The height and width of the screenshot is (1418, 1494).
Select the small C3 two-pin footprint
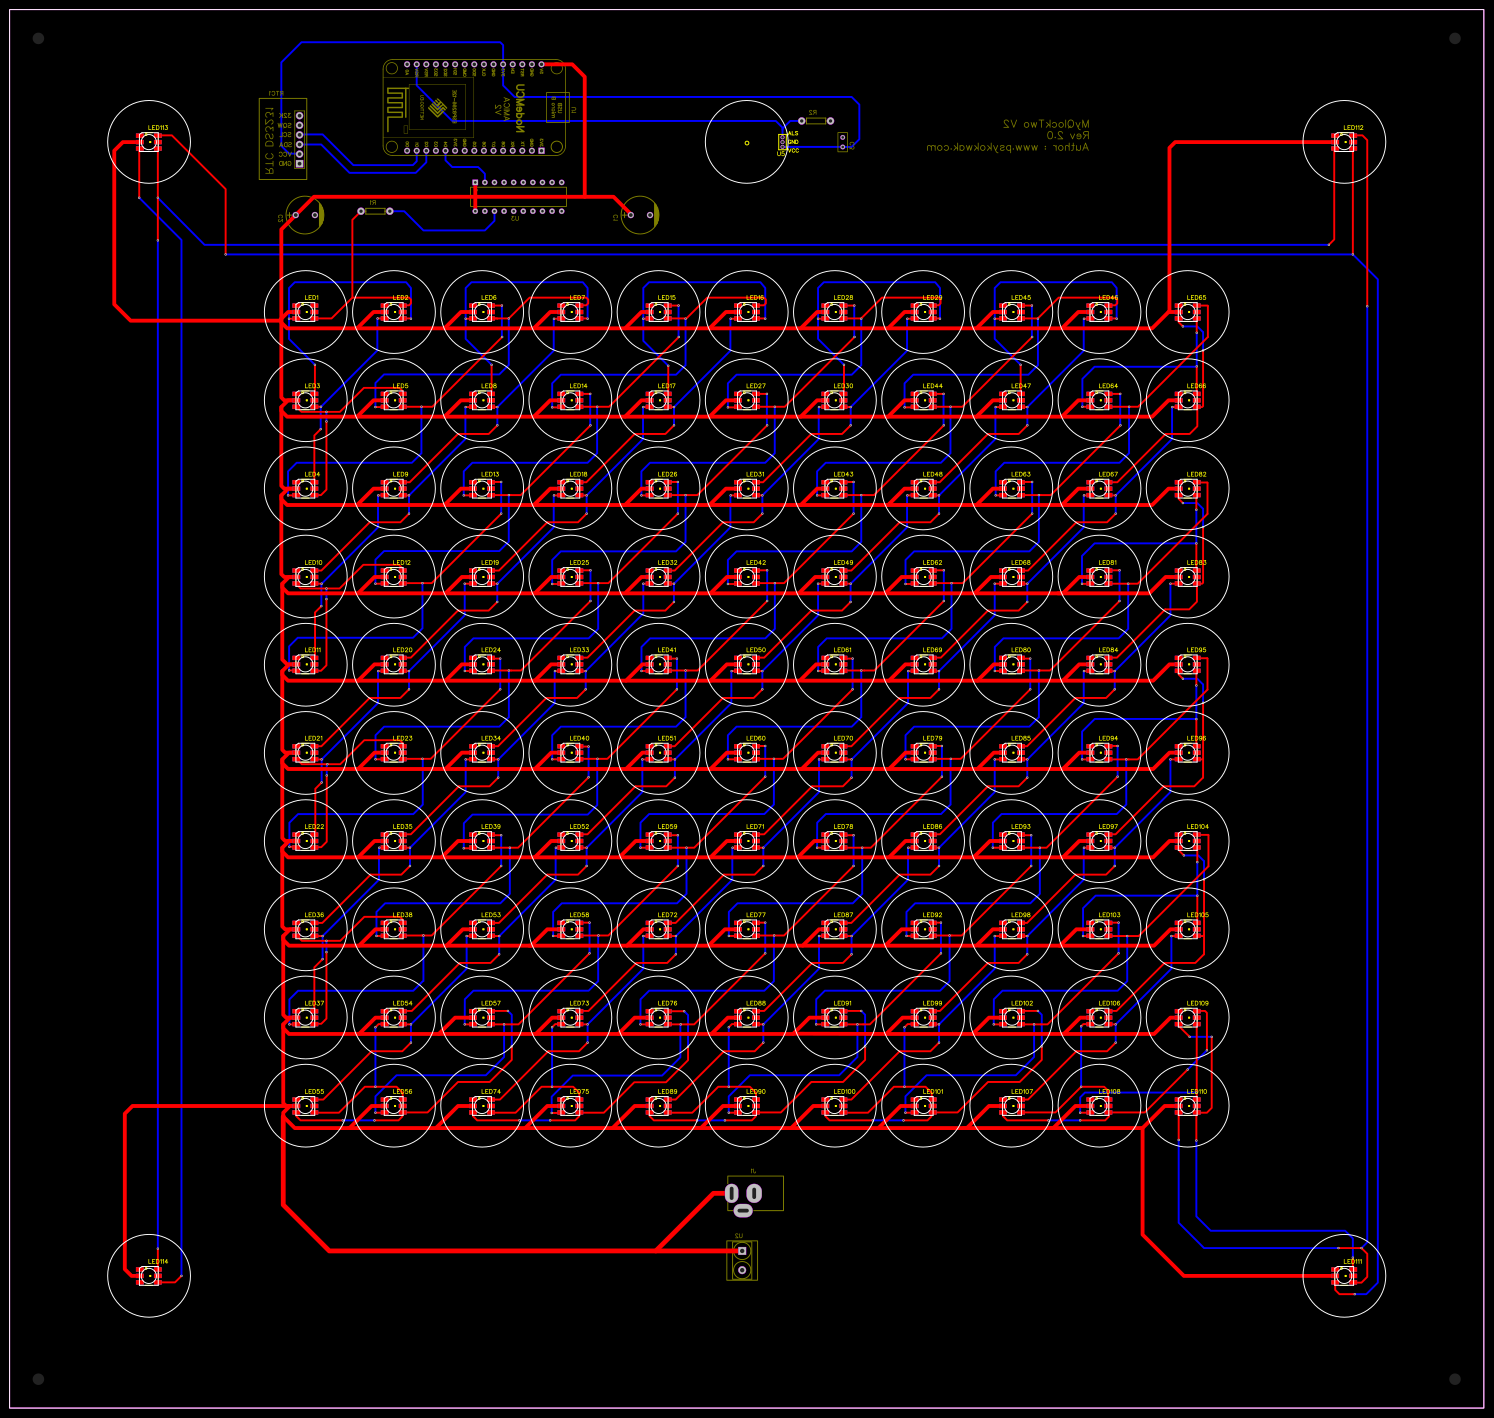(x=843, y=141)
